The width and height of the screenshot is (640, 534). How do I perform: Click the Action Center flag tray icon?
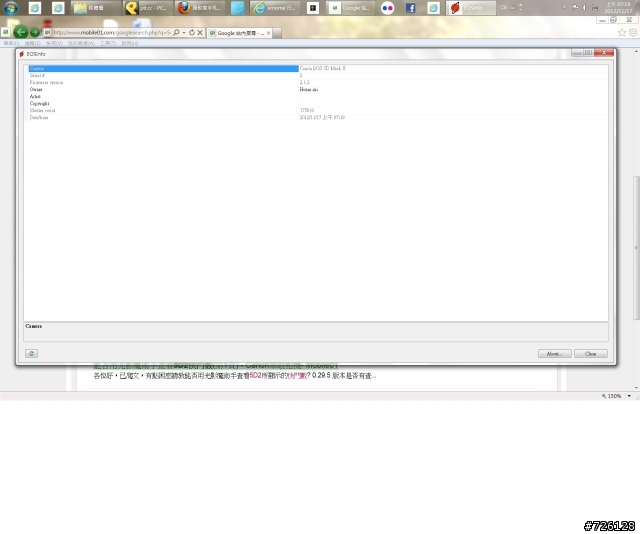pyautogui.click(x=575, y=7)
